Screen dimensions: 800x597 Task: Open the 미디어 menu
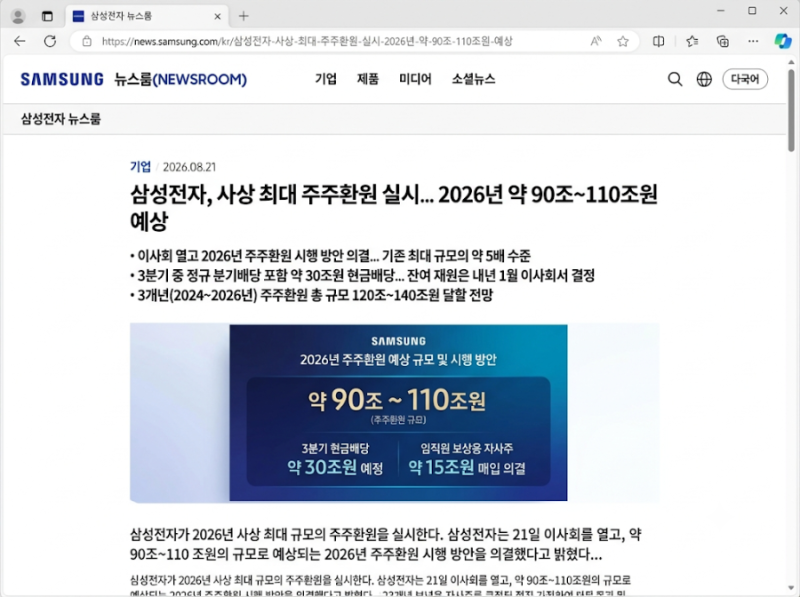415,79
